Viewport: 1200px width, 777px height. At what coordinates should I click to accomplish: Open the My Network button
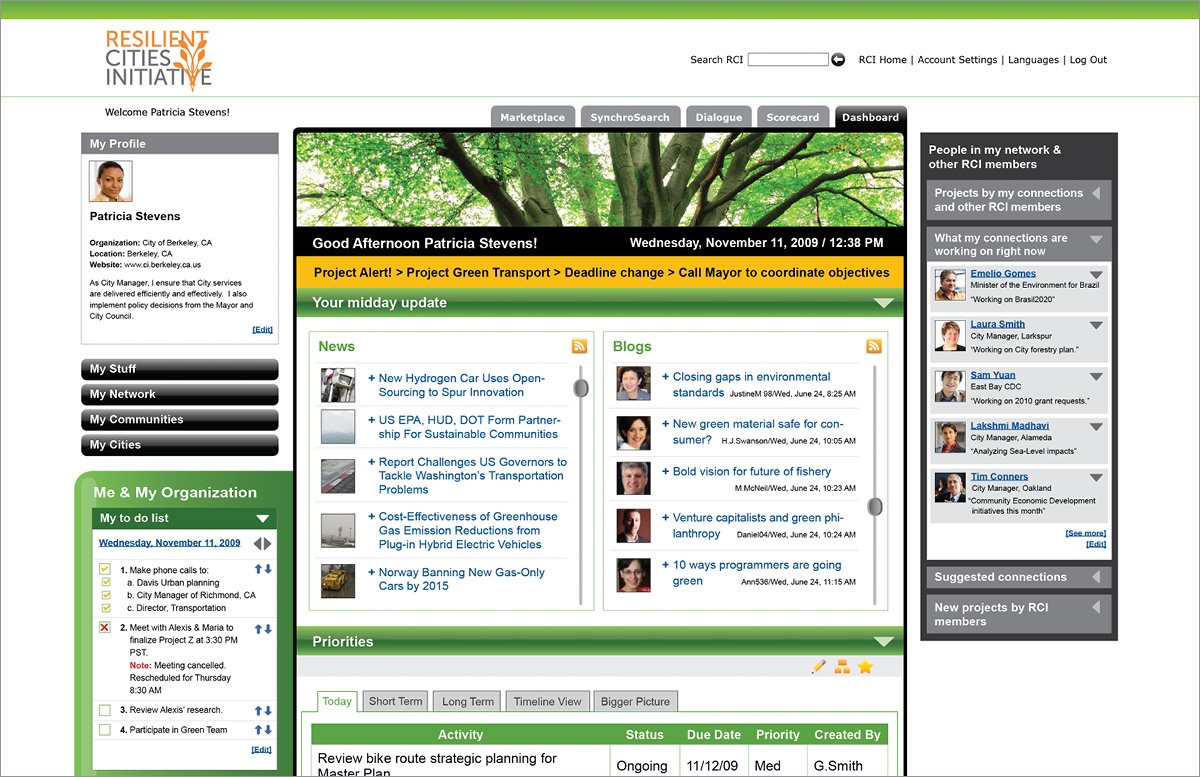(x=179, y=394)
